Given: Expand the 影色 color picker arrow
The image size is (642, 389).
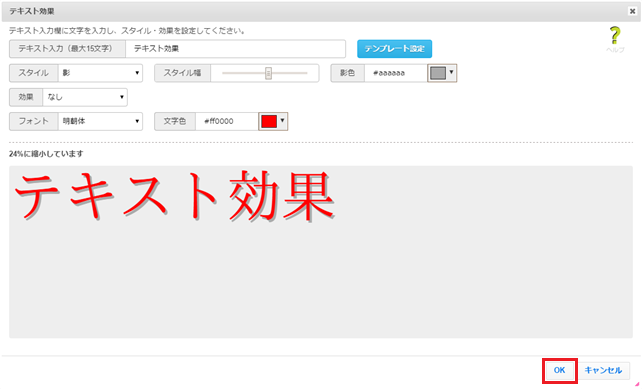Looking at the screenshot, I should (x=451, y=73).
